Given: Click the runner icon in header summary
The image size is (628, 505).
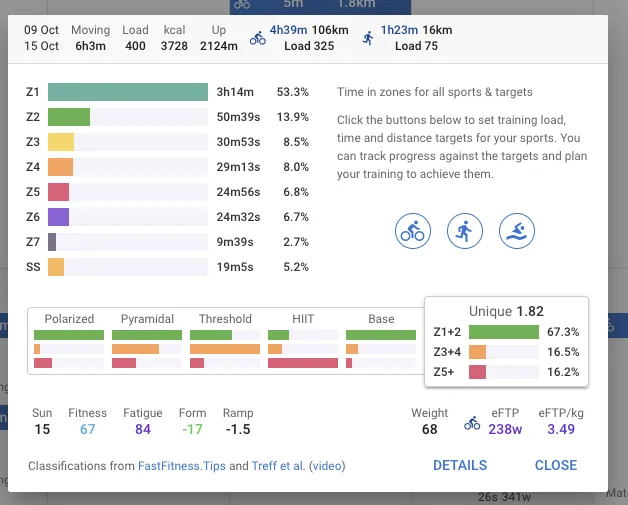Looking at the screenshot, I should [x=368, y=38].
